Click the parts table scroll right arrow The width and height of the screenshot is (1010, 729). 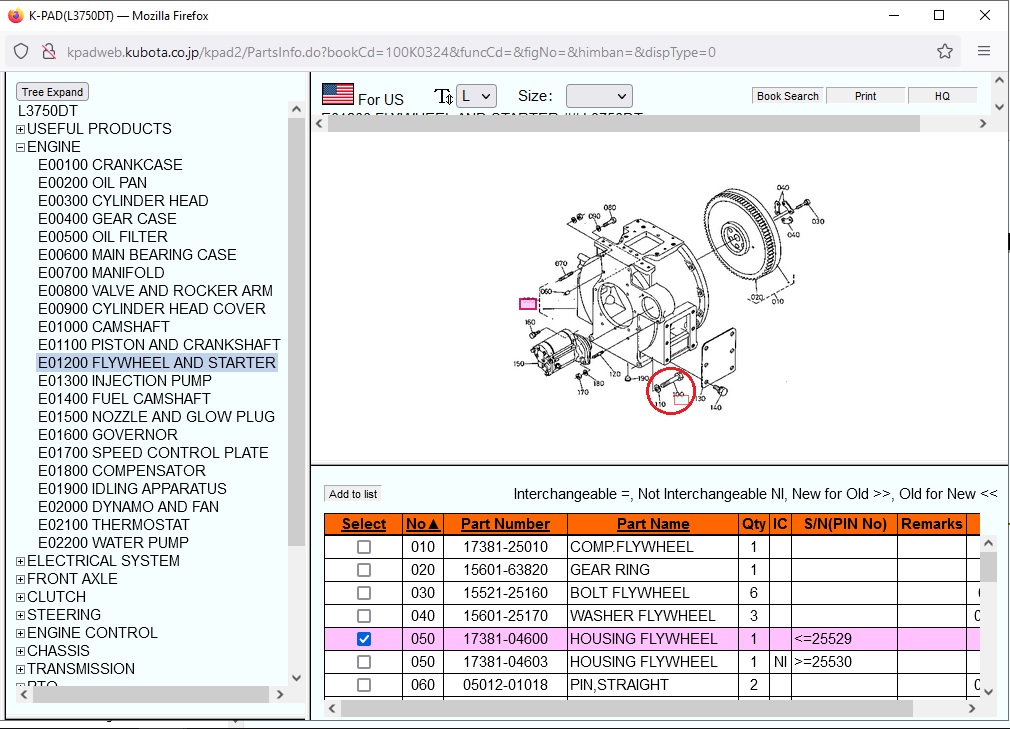coord(972,708)
